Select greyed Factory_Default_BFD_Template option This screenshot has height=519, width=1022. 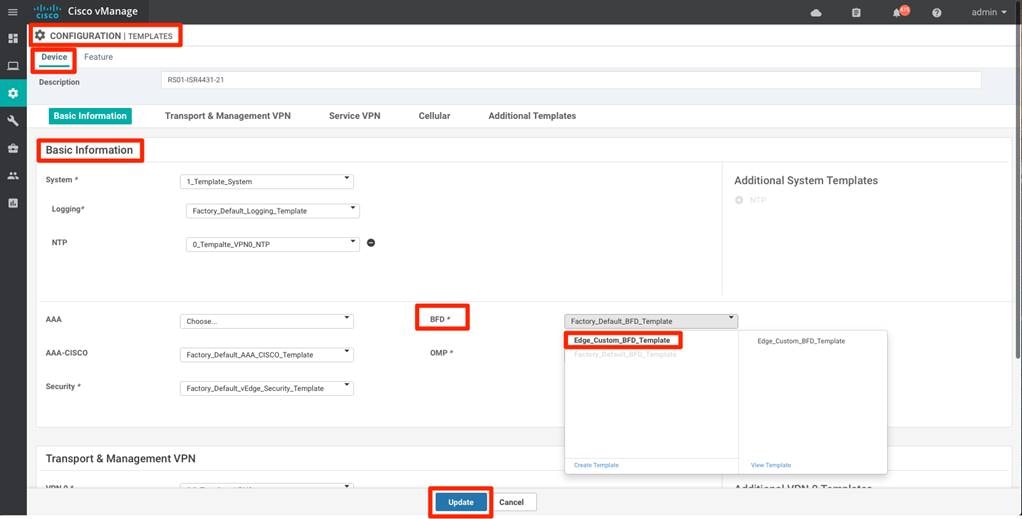point(625,355)
